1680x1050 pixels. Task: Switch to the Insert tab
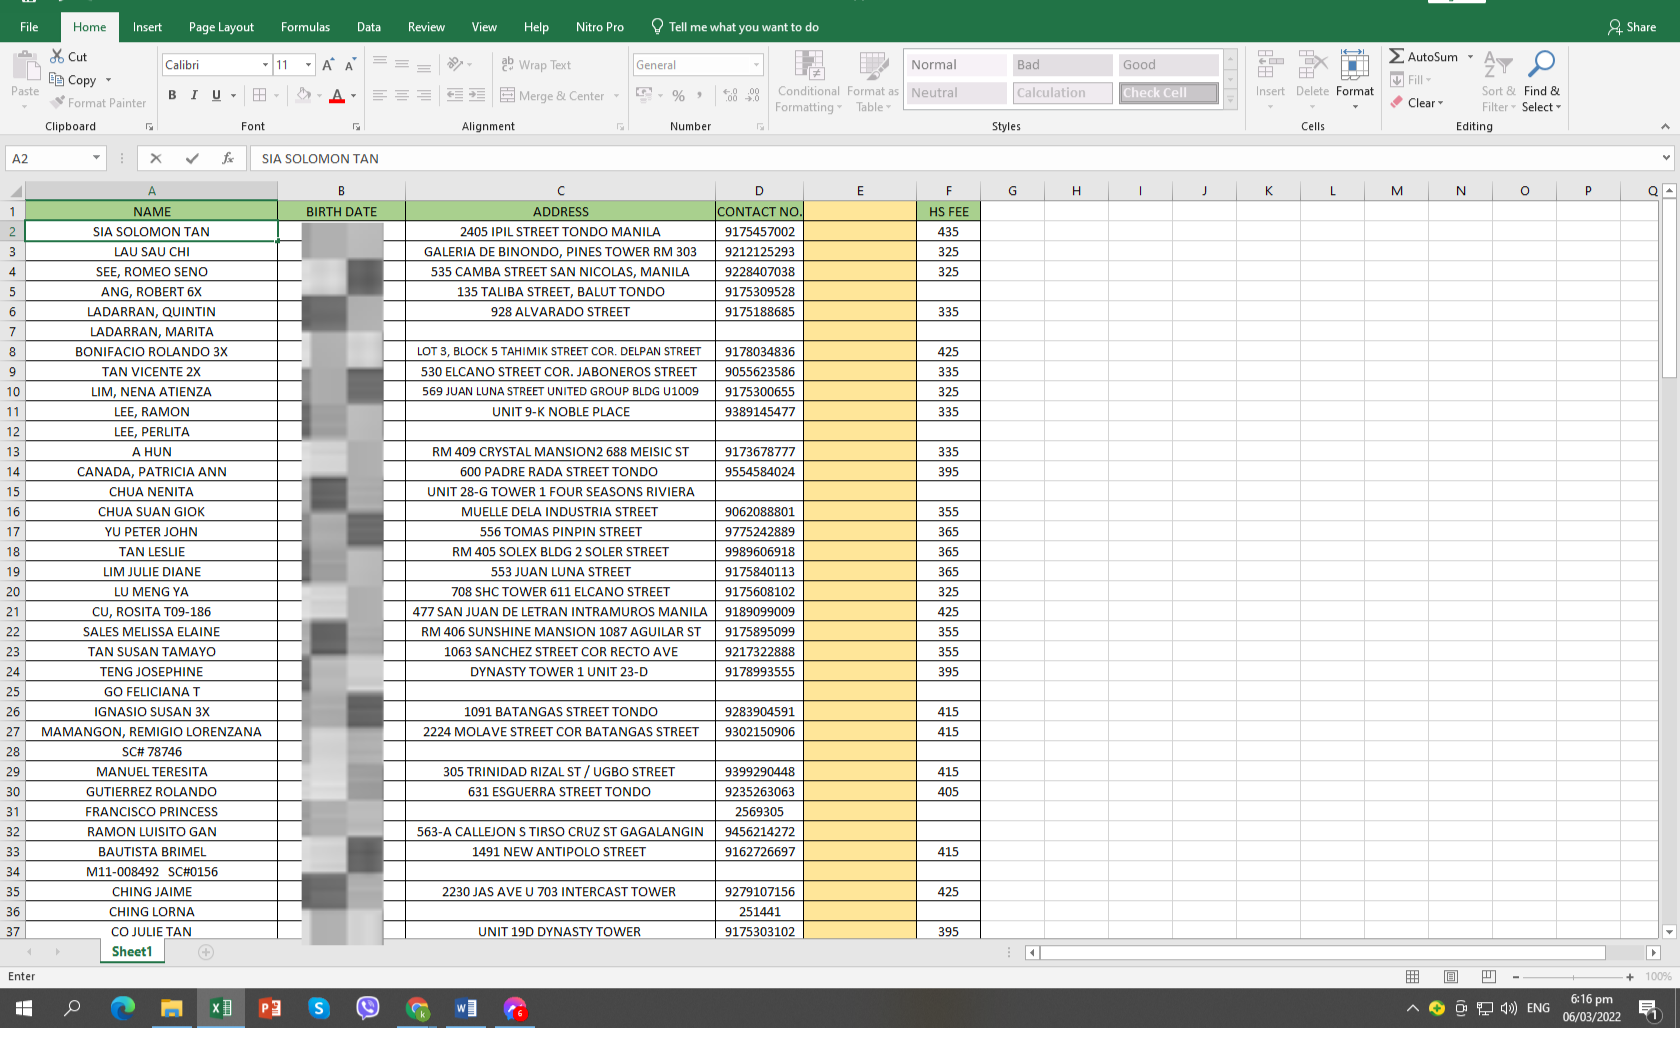(147, 27)
